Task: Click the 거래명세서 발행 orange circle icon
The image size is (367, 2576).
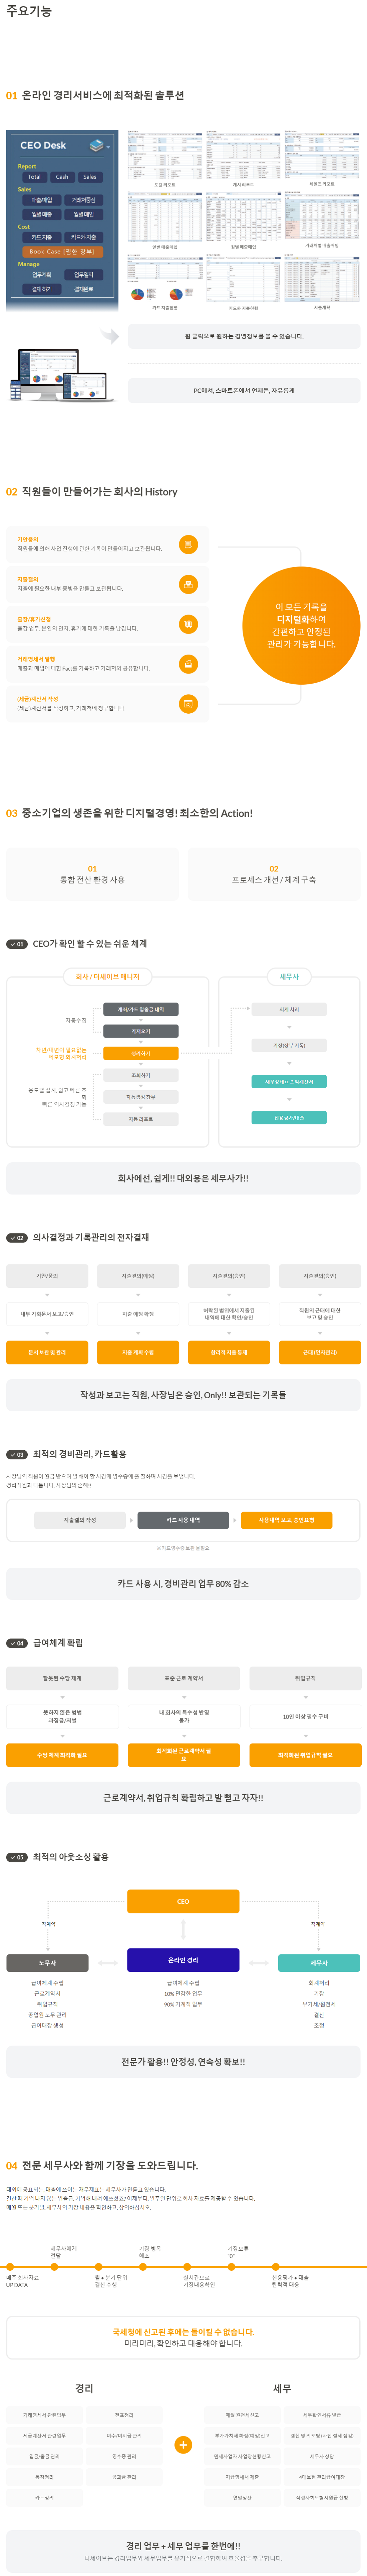Action: (188, 664)
